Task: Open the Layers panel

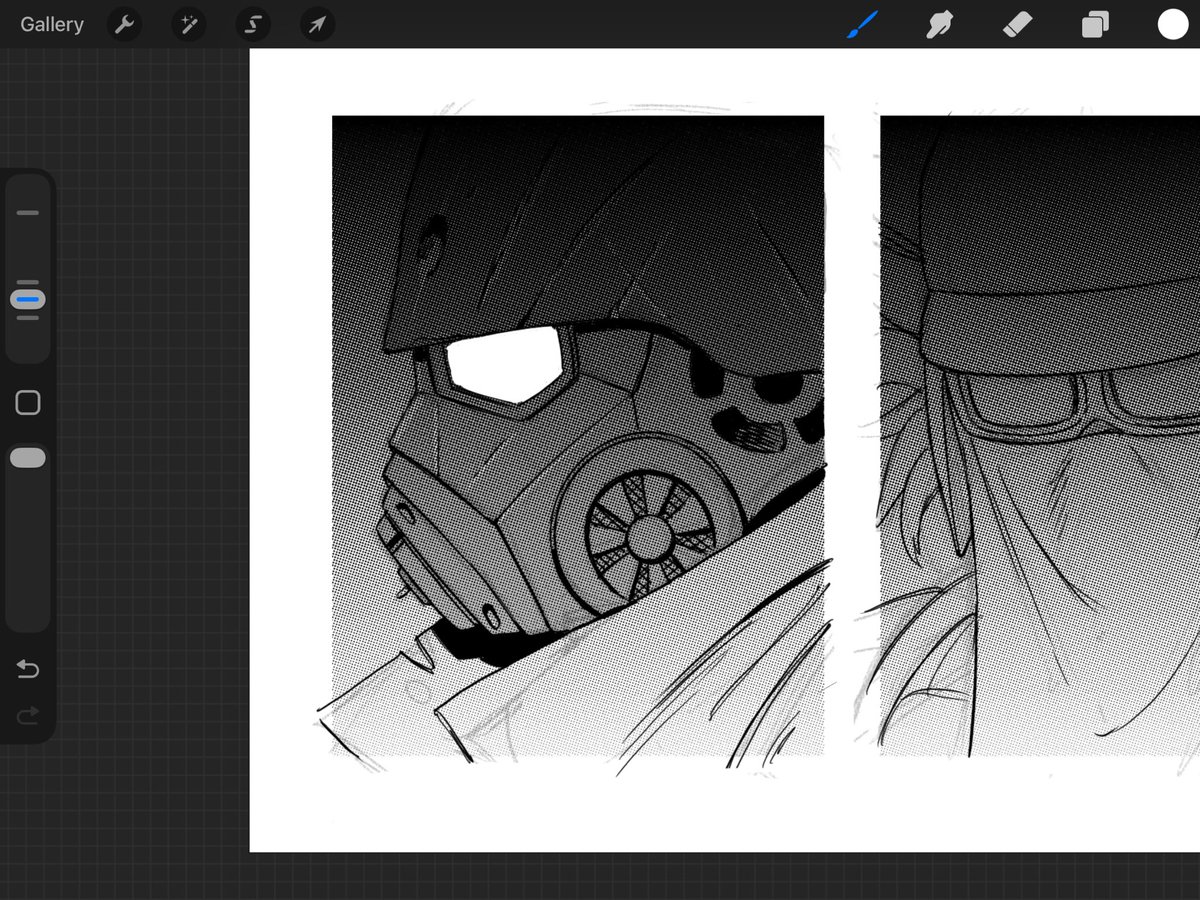Action: [1095, 24]
